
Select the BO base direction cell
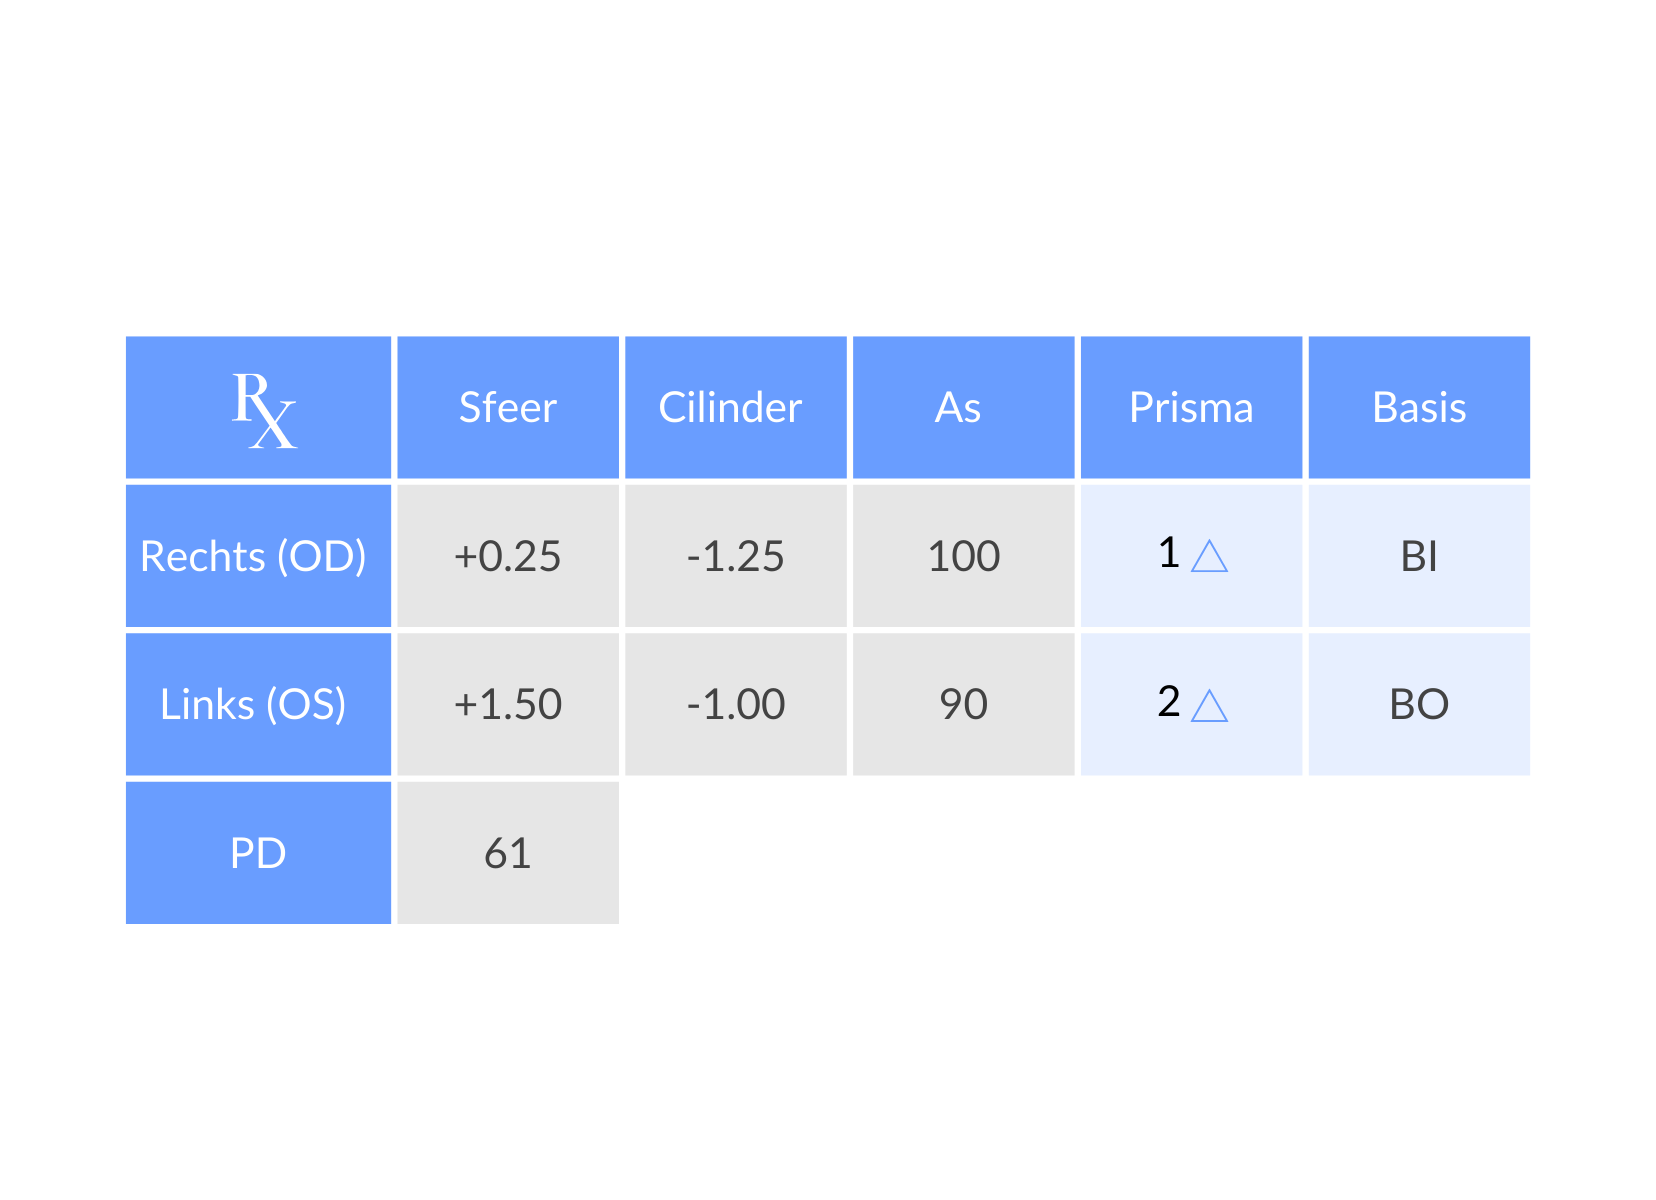(1419, 704)
